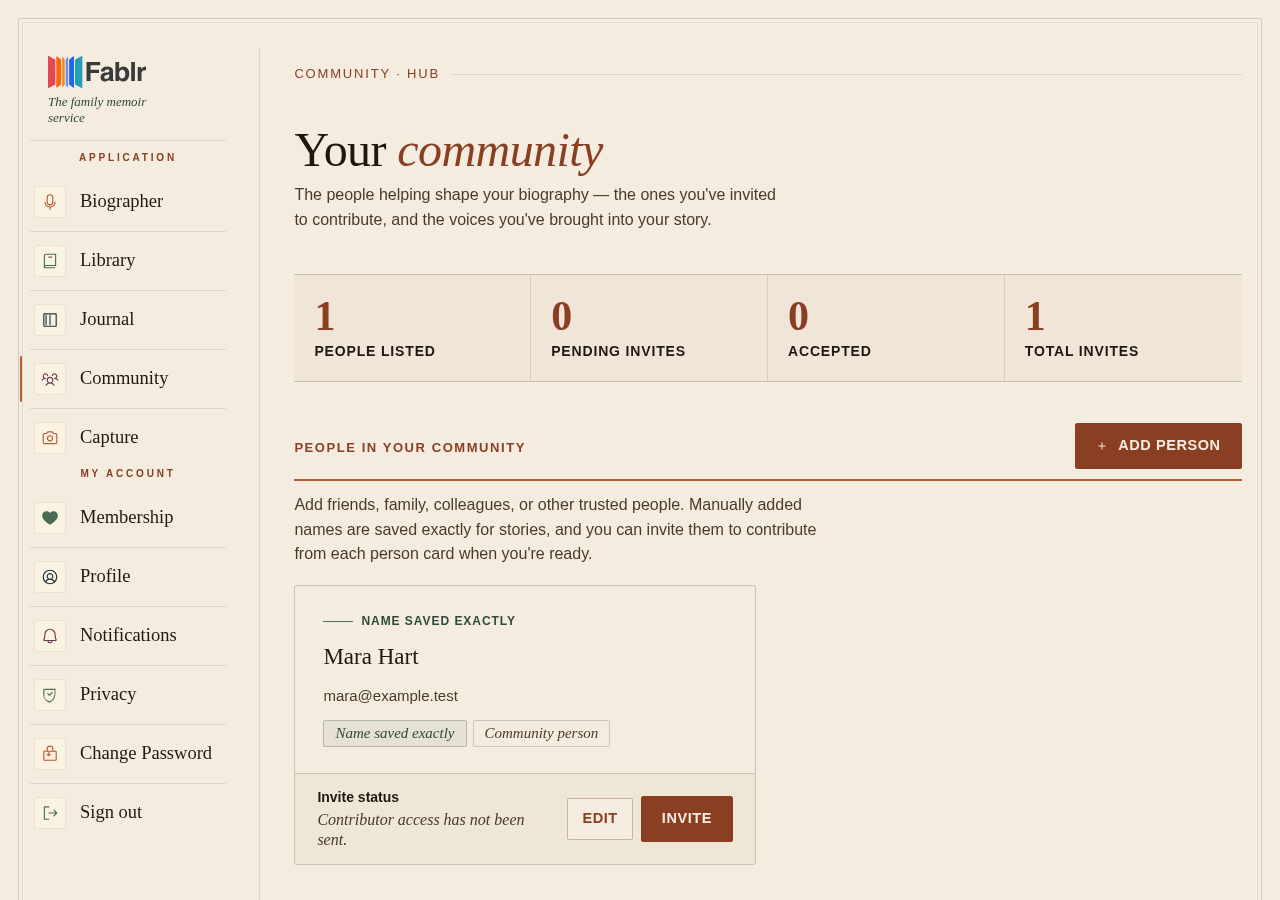This screenshot has width=1280, height=900.
Task: Open the Notifications menu label
Action: 128,635
